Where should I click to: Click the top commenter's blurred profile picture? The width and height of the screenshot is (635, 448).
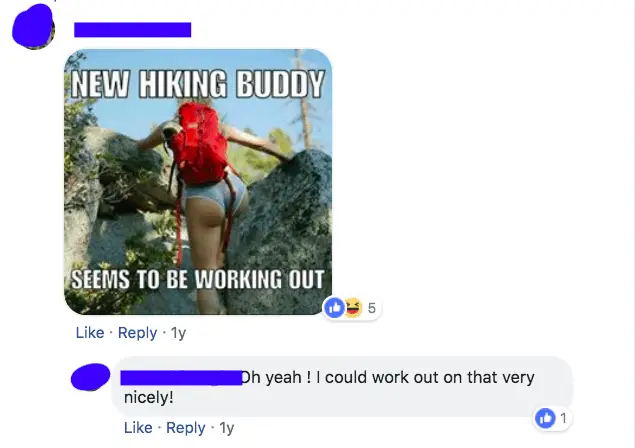[x=33, y=26]
